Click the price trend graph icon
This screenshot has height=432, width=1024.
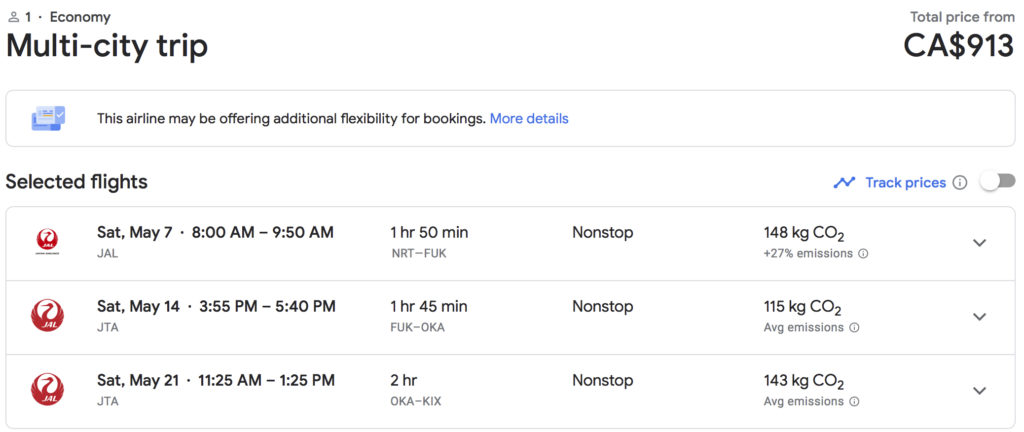pyautogui.click(x=845, y=182)
